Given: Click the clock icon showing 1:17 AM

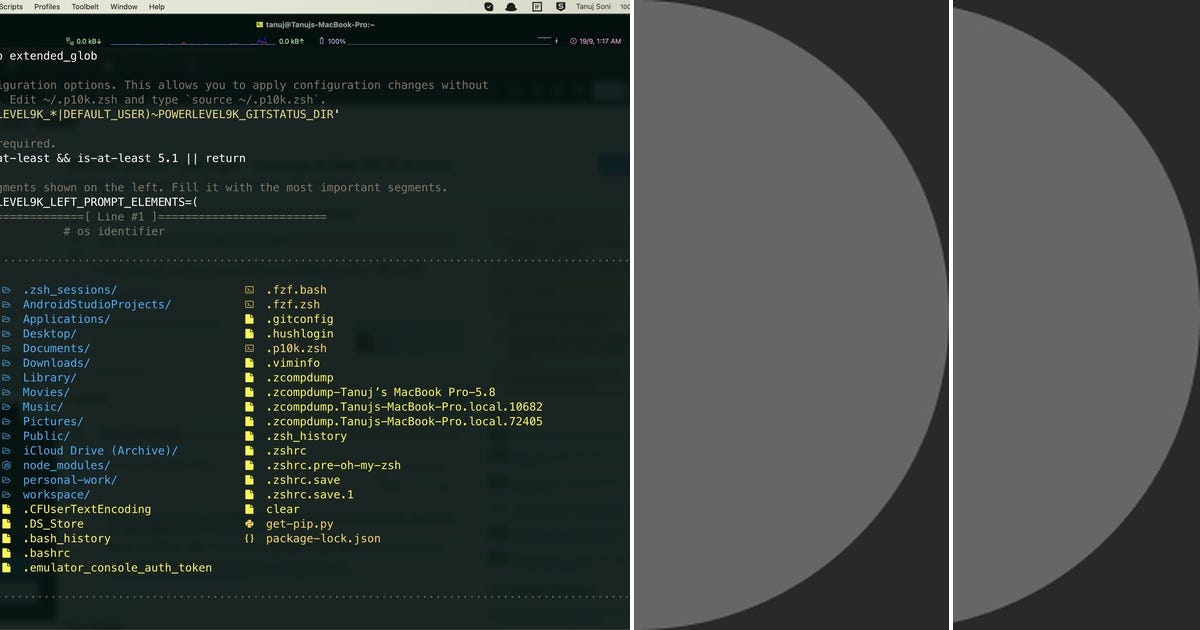Looking at the screenshot, I should [x=573, y=41].
